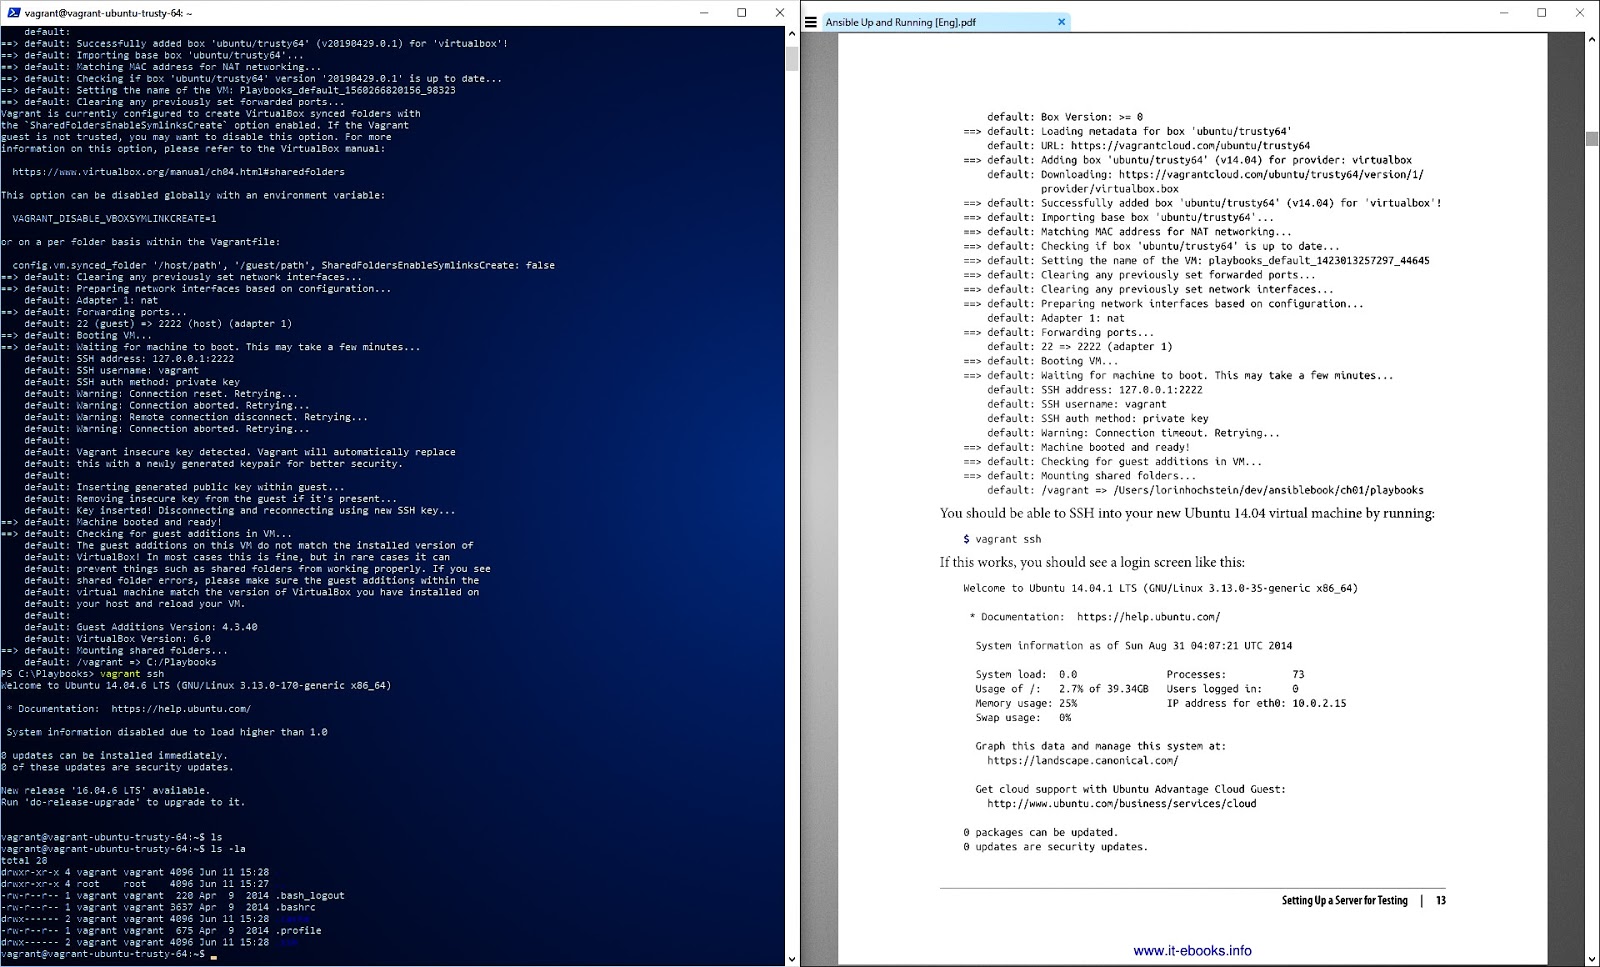1600x967 pixels.
Task: Click 'Usage of /: 2.7% of 39.34GB' in the PDF
Action: pos(1062,689)
